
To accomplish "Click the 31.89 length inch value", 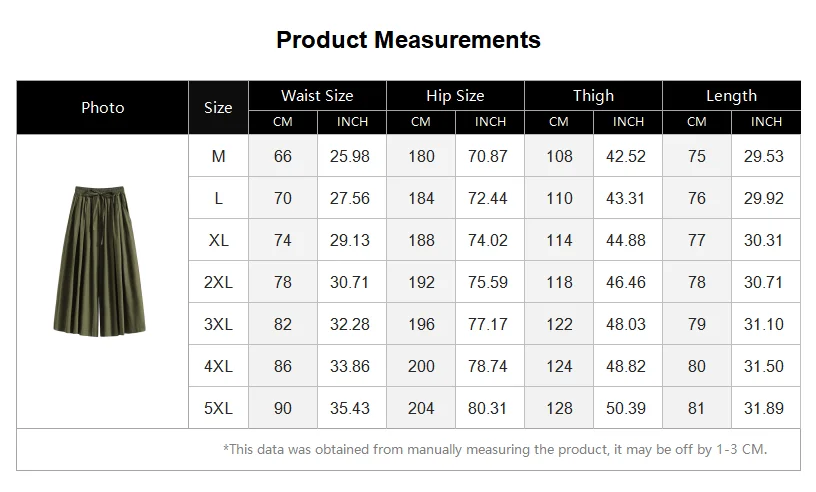I will [x=763, y=408].
